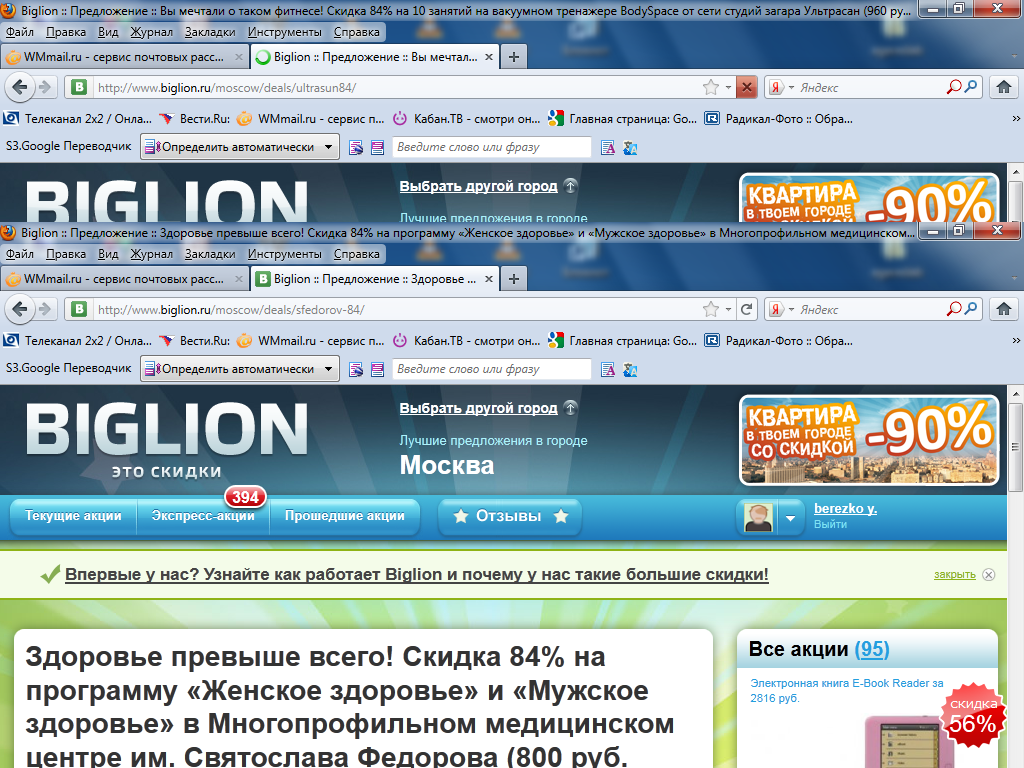The height and width of the screenshot is (768, 1024).
Task: Open Home page in lower Firefox window
Action: [x=1004, y=309]
